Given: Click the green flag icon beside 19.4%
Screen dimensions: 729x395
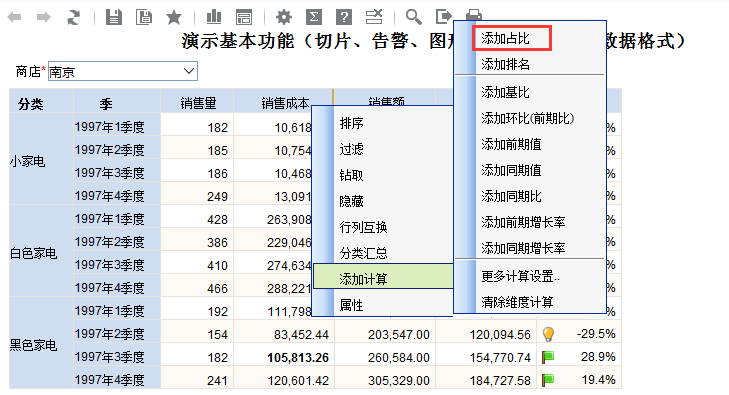Looking at the screenshot, I should click(548, 380).
